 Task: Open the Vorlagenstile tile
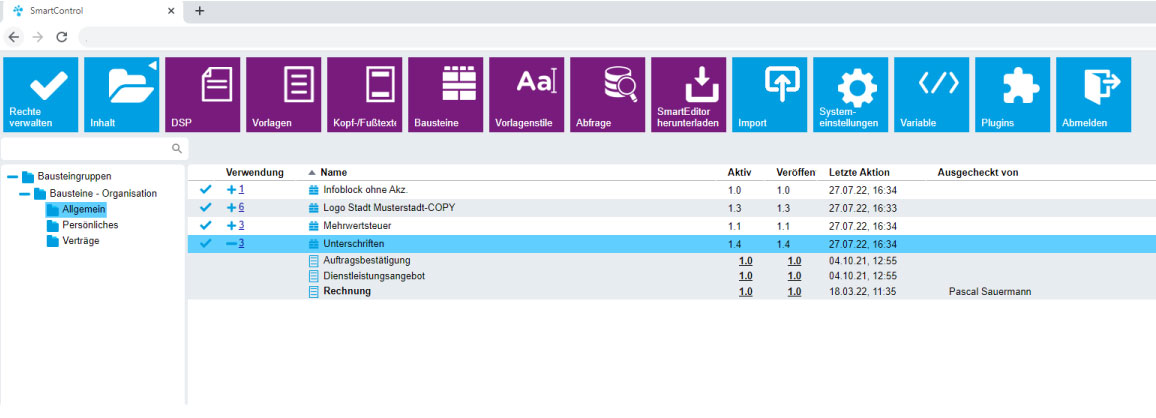pyautogui.click(x=527, y=94)
